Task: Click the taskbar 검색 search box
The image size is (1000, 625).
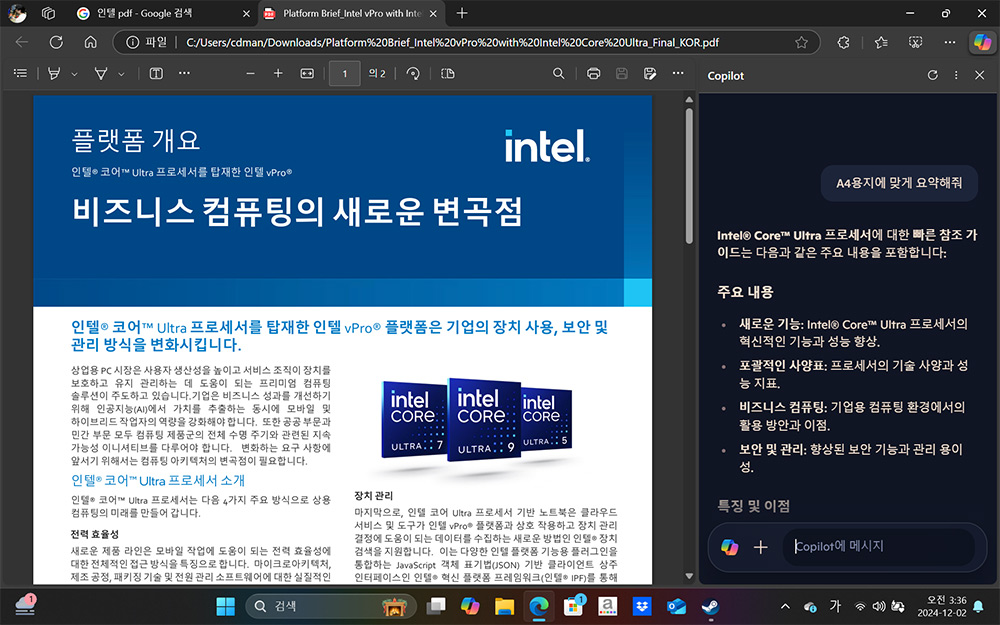Action: (x=331, y=606)
